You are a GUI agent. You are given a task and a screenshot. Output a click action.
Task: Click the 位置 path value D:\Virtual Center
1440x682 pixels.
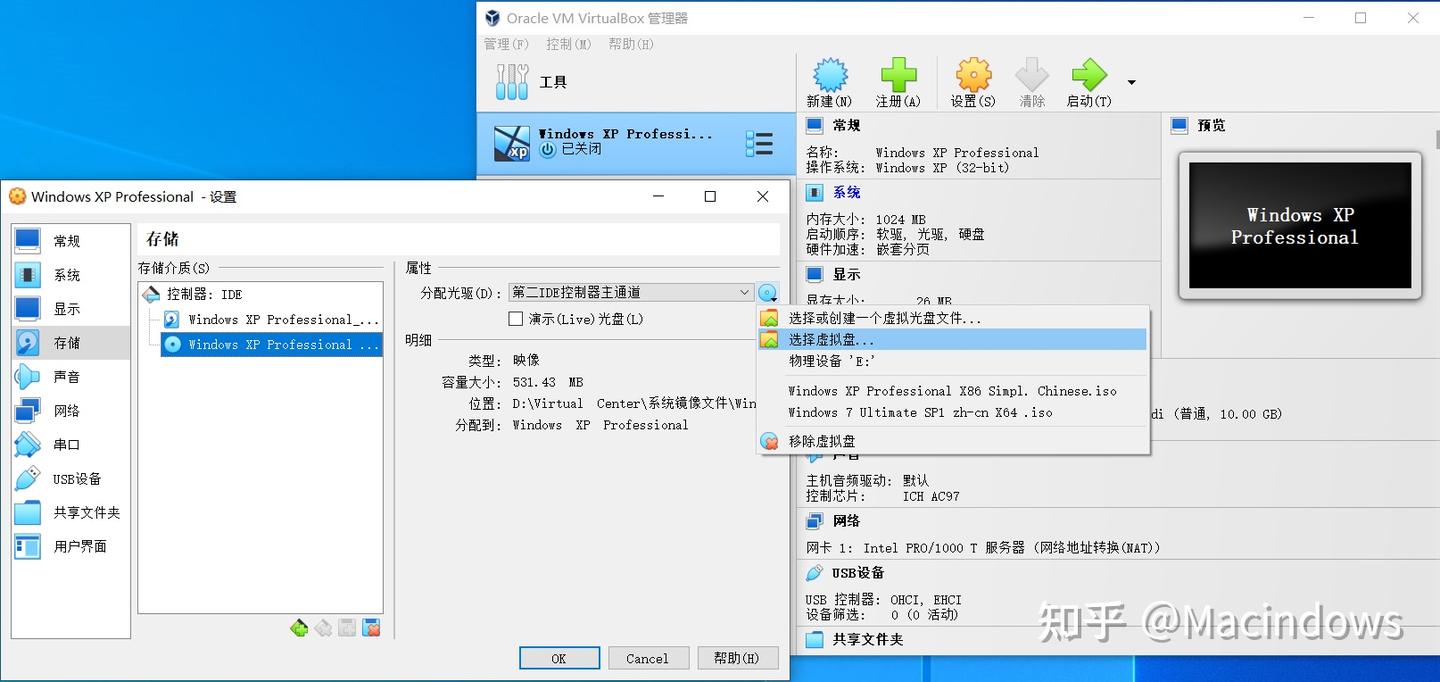tap(634, 404)
